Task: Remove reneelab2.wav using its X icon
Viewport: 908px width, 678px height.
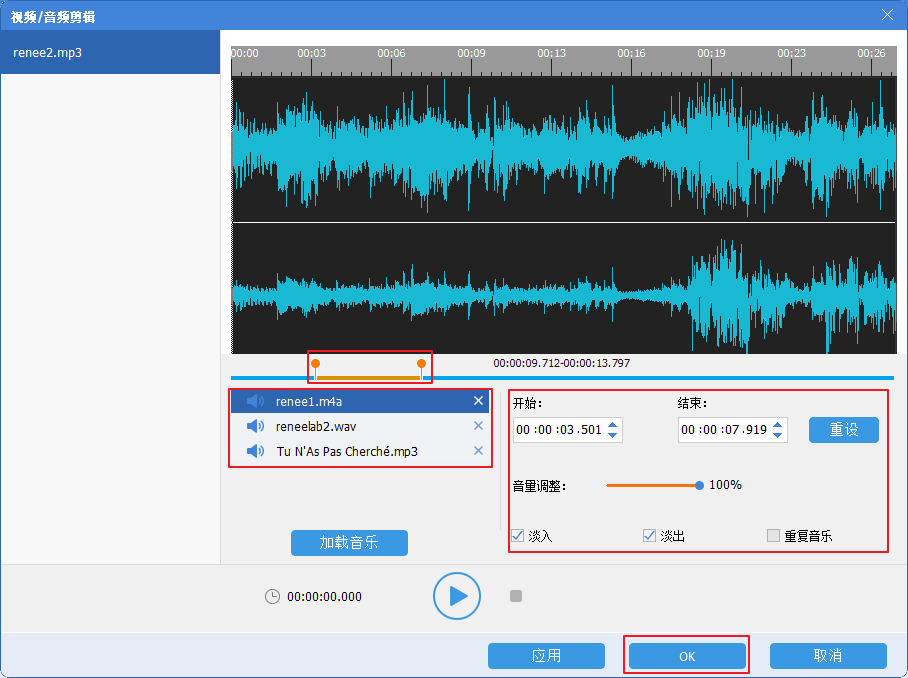Action: (478, 427)
